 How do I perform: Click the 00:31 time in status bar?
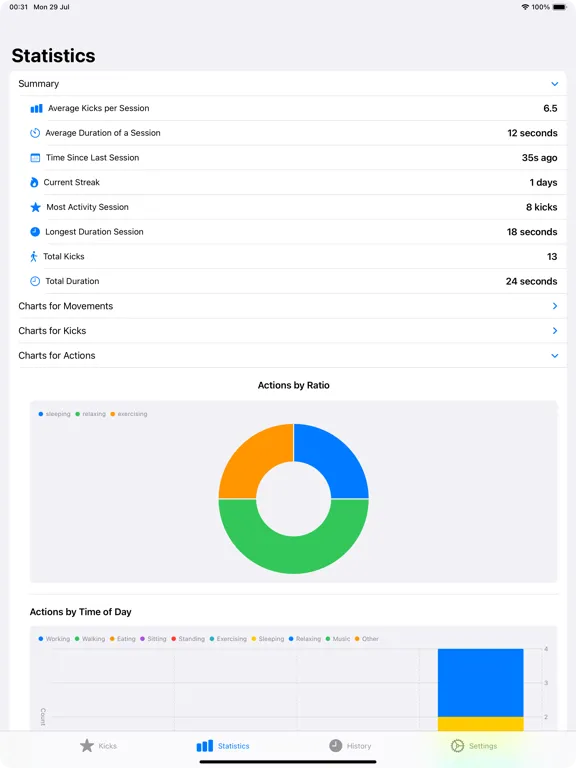coord(19,7)
